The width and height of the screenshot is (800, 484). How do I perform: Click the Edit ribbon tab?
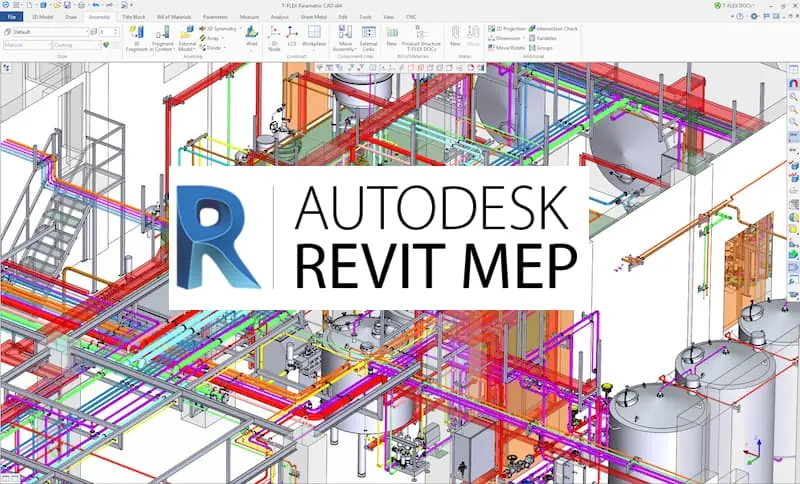click(x=343, y=17)
